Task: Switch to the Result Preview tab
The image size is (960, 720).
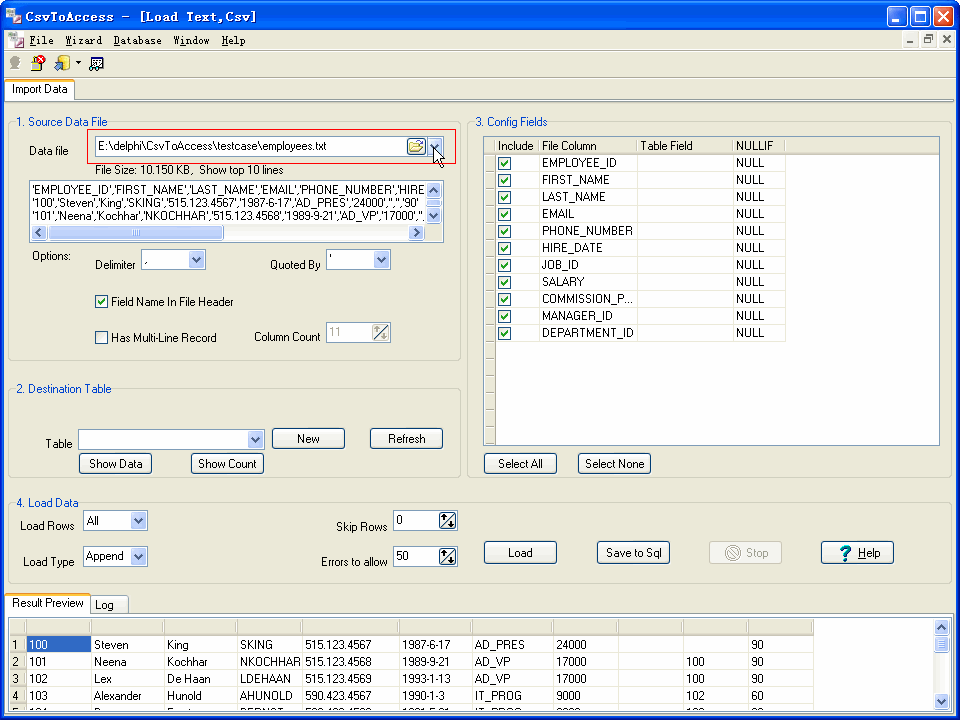Action: coord(48,603)
